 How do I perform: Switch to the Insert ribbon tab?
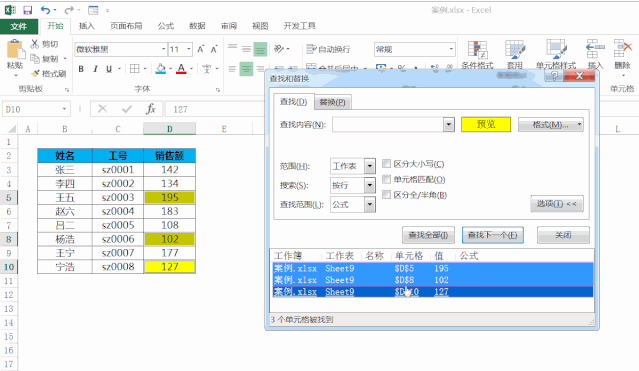(x=86, y=26)
